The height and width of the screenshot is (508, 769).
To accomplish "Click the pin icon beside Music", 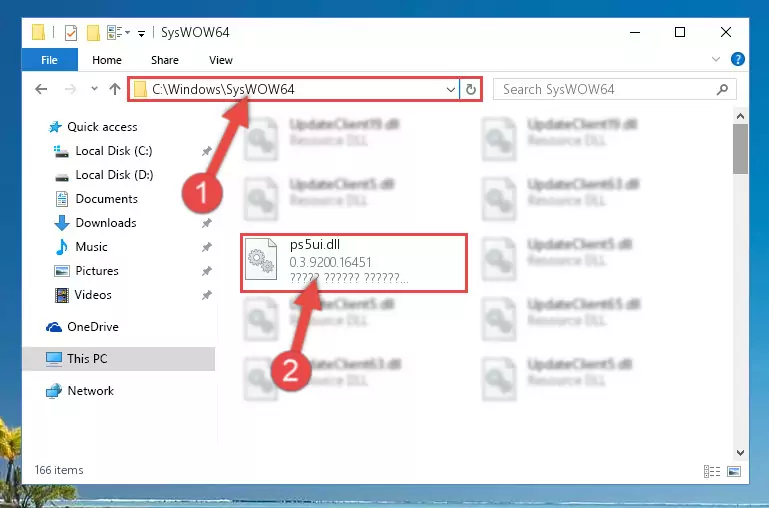I will 206,247.
